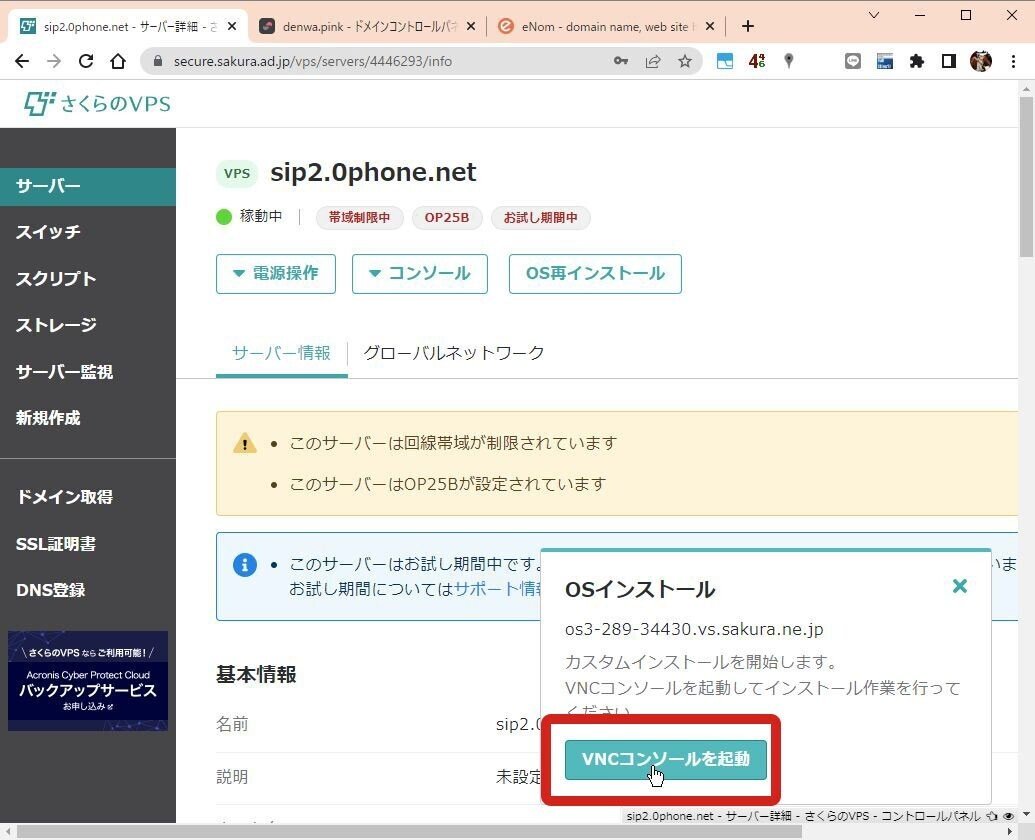Screen dimensions: 1035x840
Task: Click the blue picture extension icon
Action: (885, 61)
